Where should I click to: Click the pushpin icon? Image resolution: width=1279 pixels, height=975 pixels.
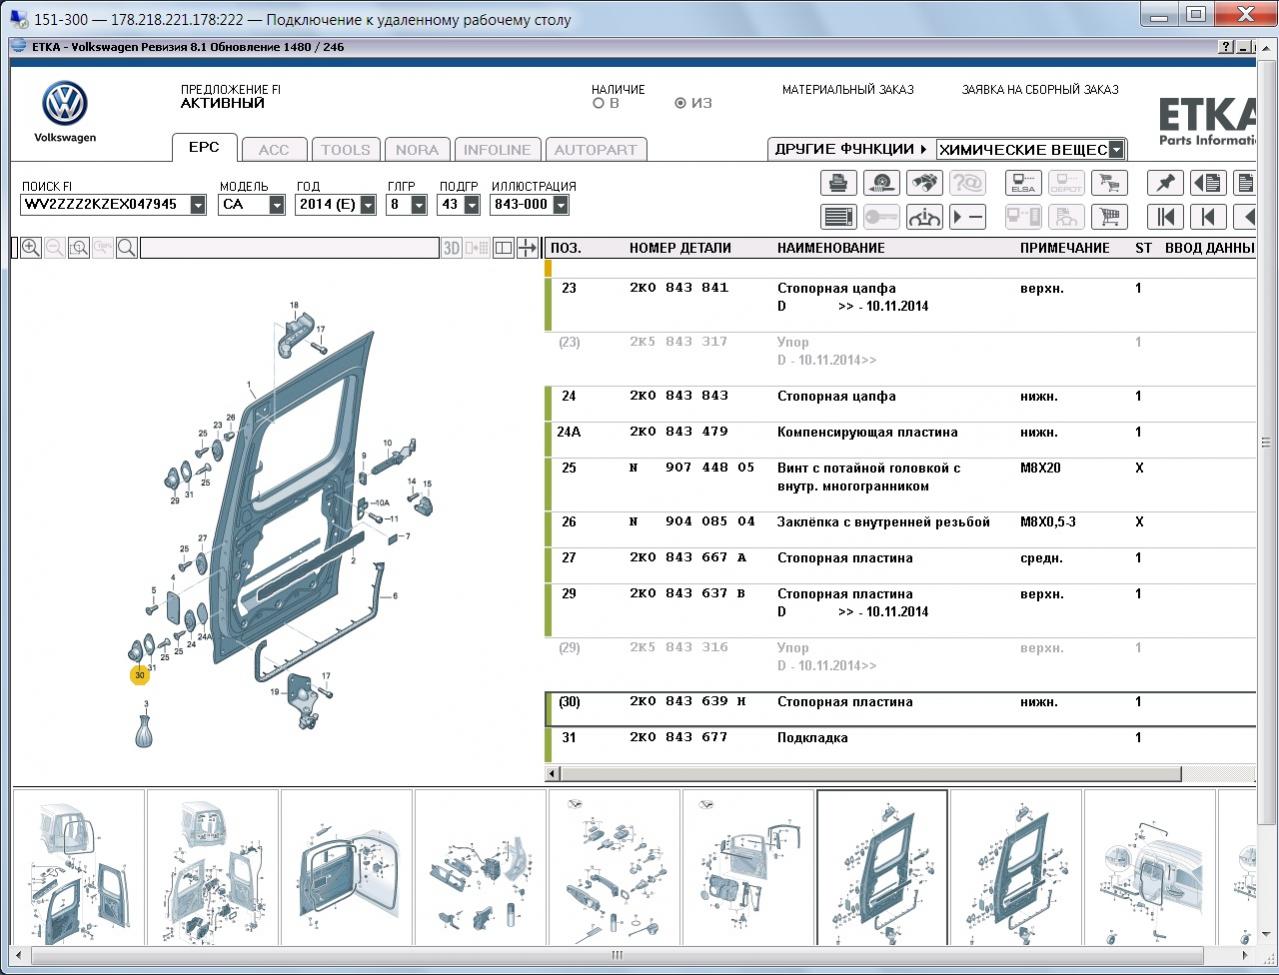pos(1165,183)
